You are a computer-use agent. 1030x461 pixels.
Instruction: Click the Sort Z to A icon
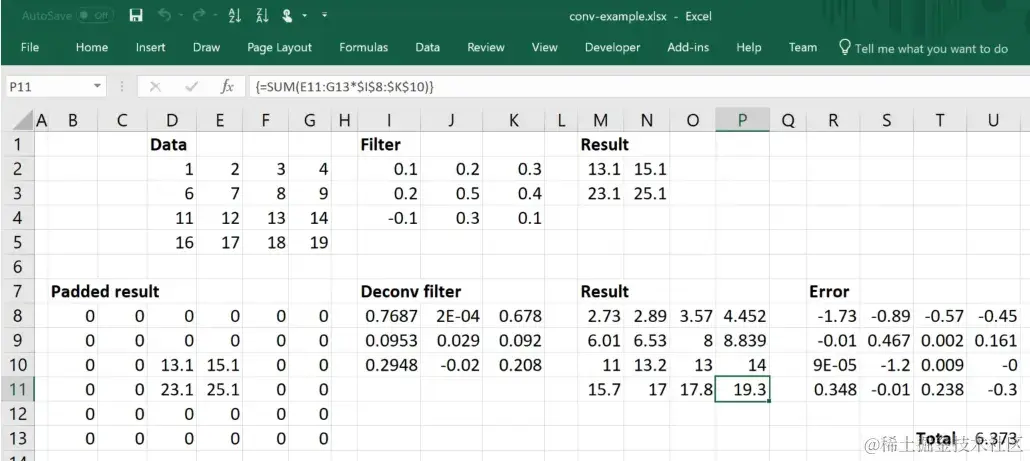tap(261, 16)
